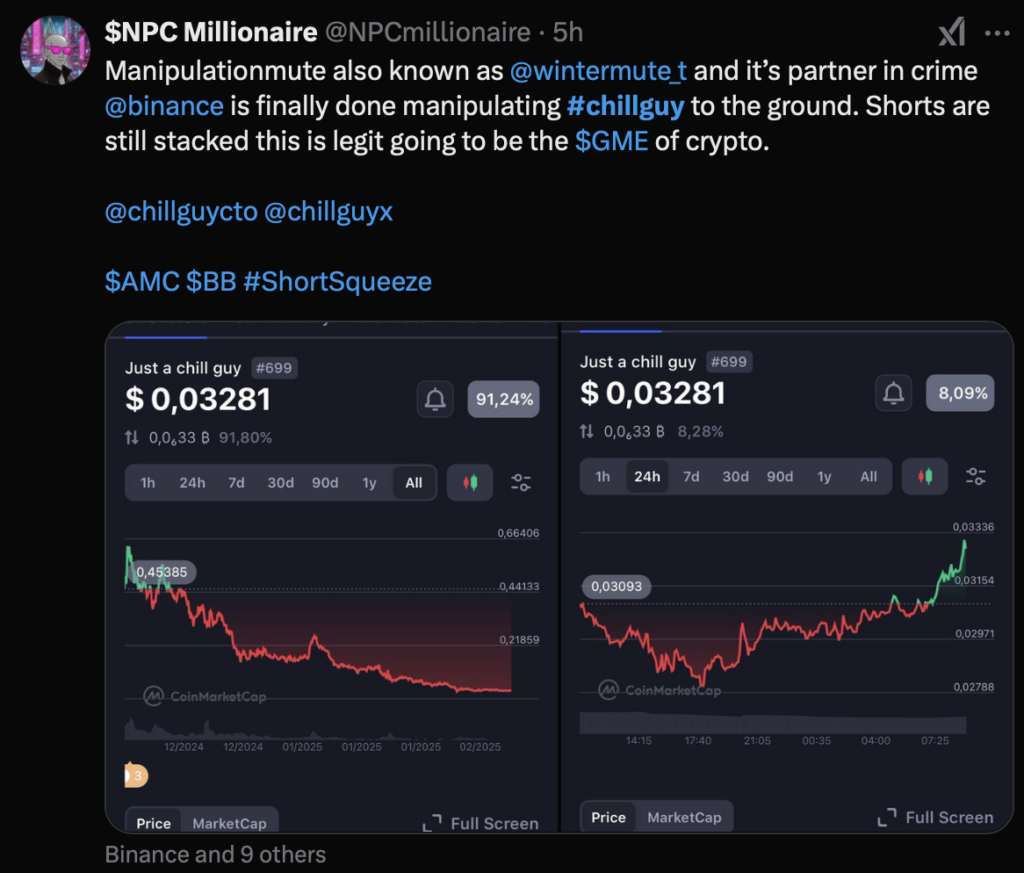Switch right chart to All timeframe
1024x873 pixels.
867,476
